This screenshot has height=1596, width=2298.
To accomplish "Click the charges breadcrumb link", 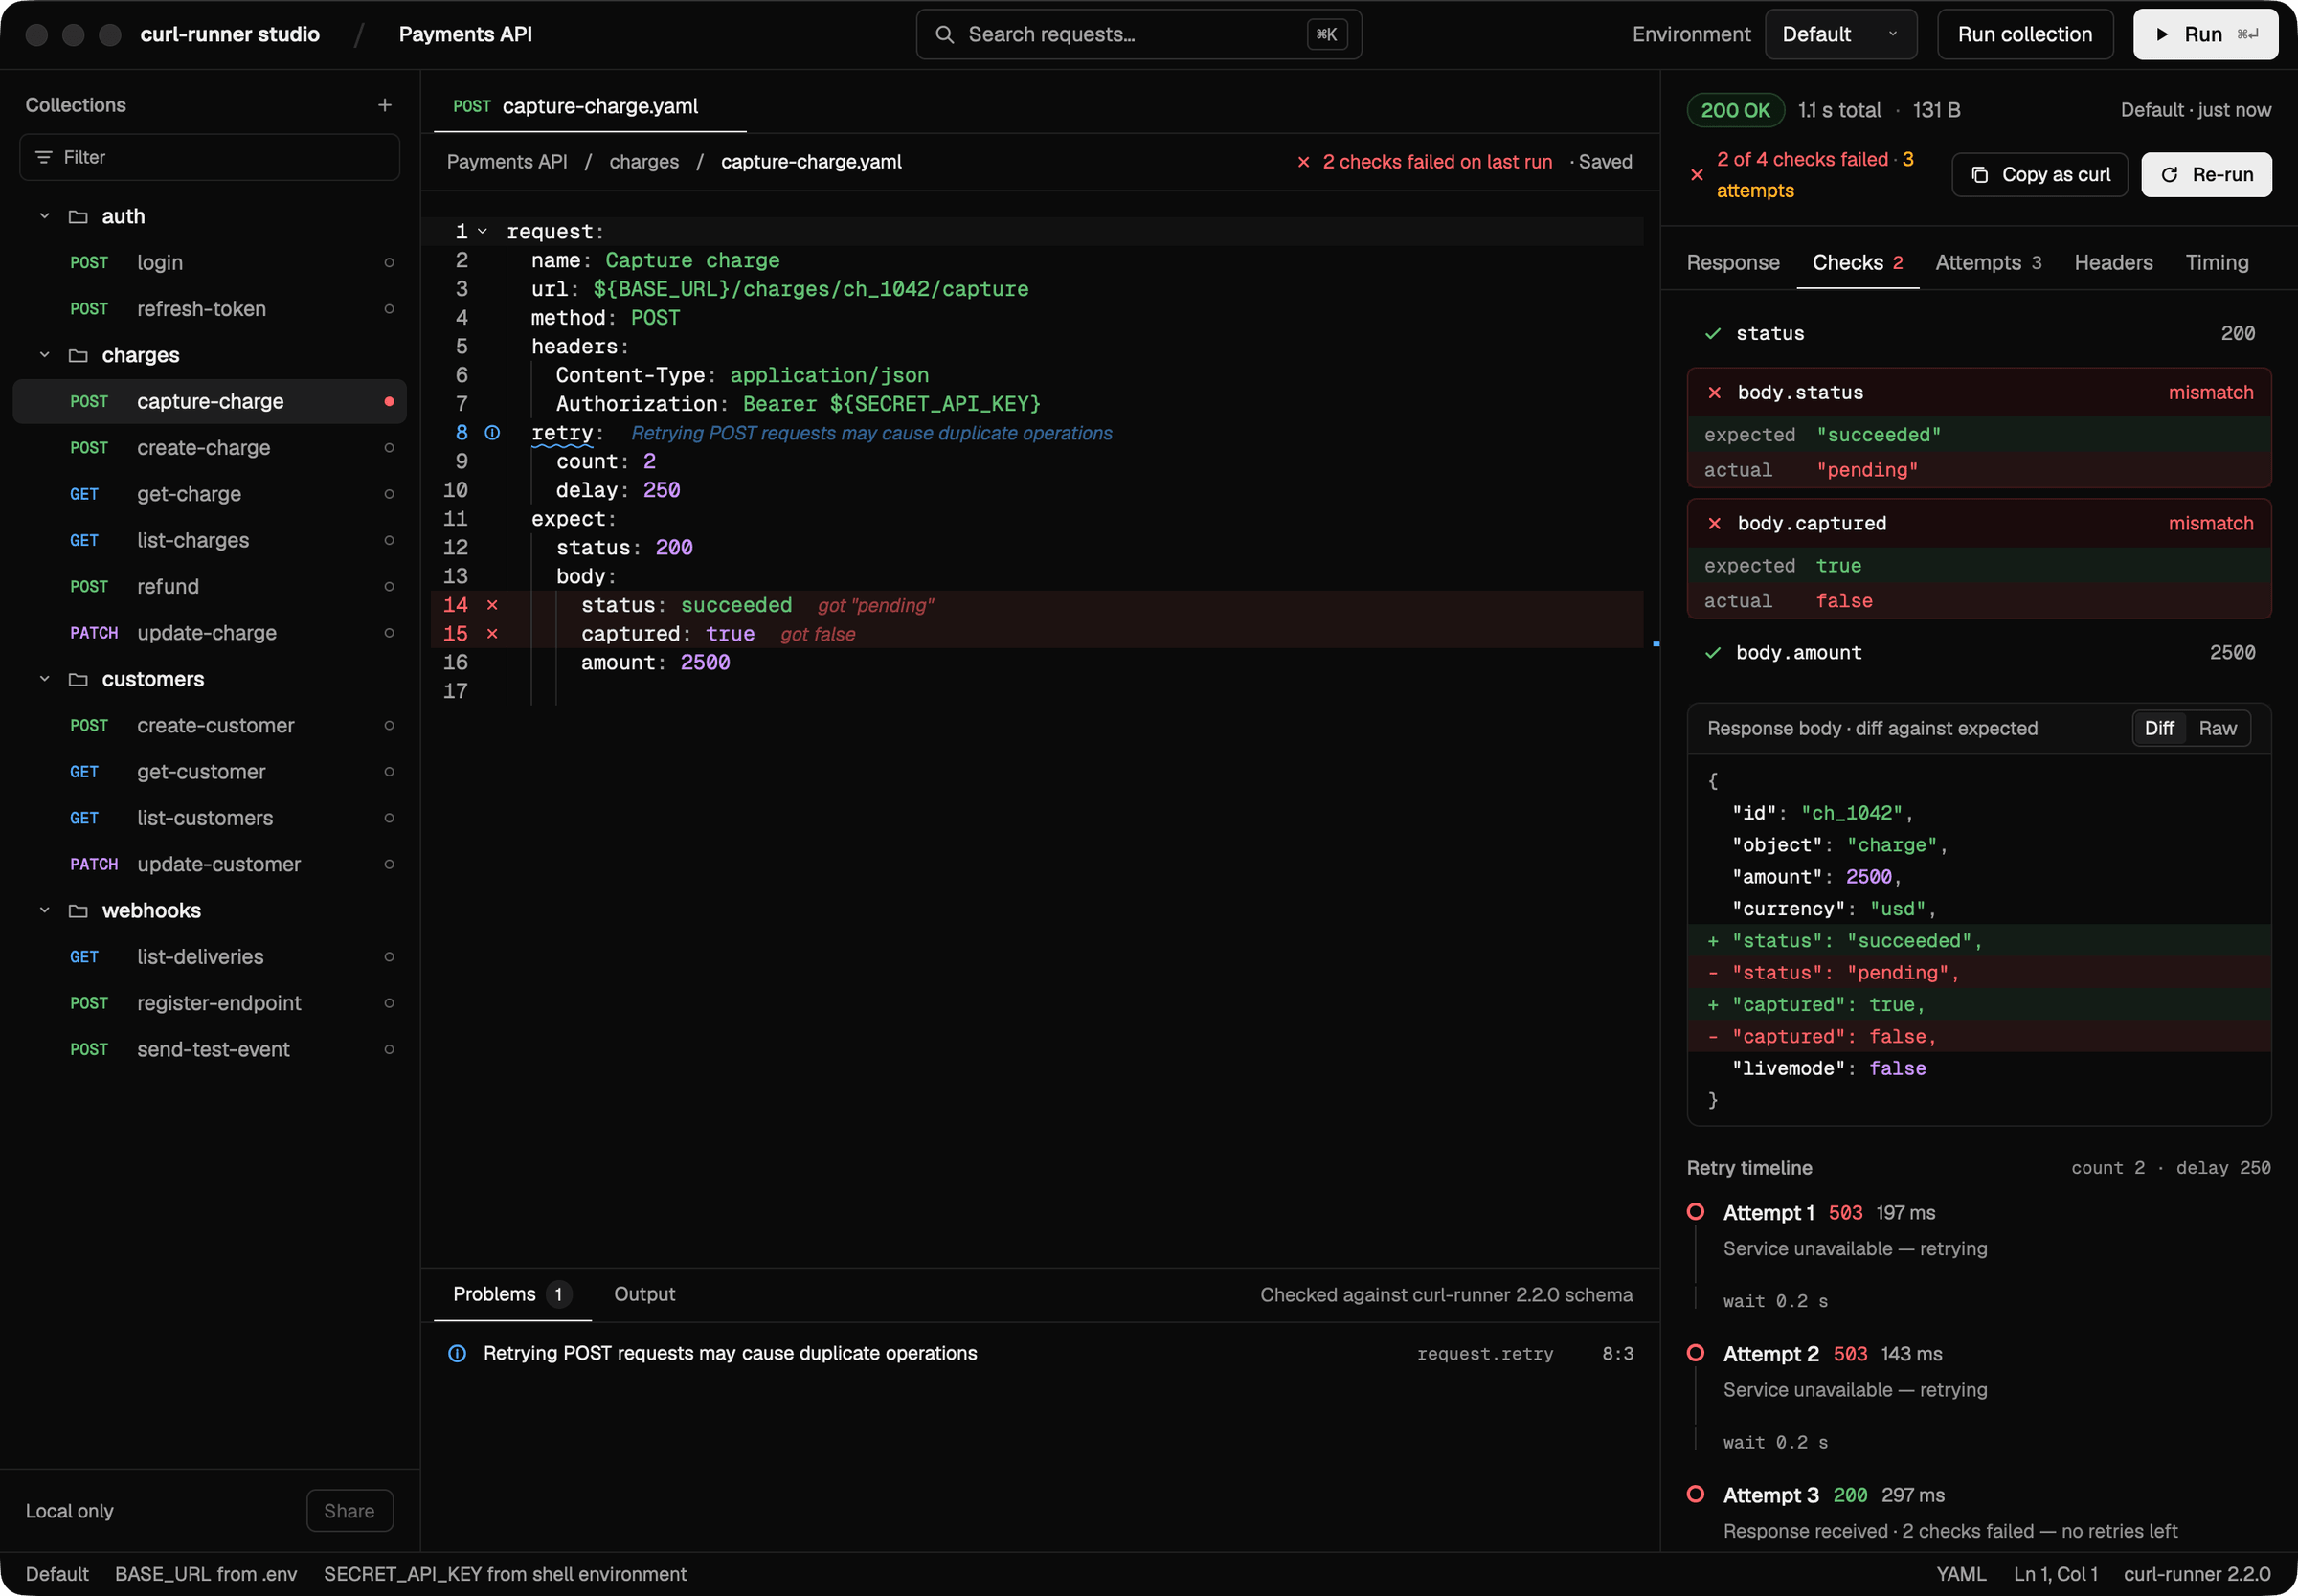I will click(643, 162).
